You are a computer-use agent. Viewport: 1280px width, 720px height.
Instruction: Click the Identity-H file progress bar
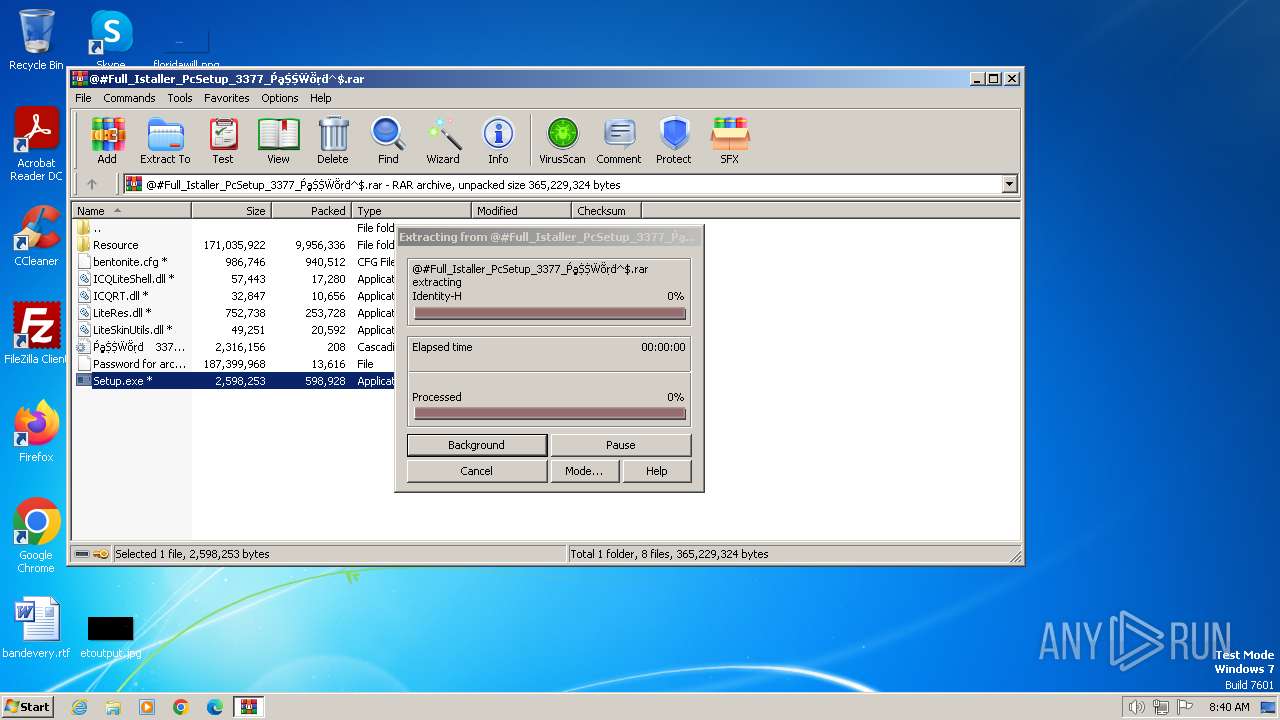click(550, 313)
